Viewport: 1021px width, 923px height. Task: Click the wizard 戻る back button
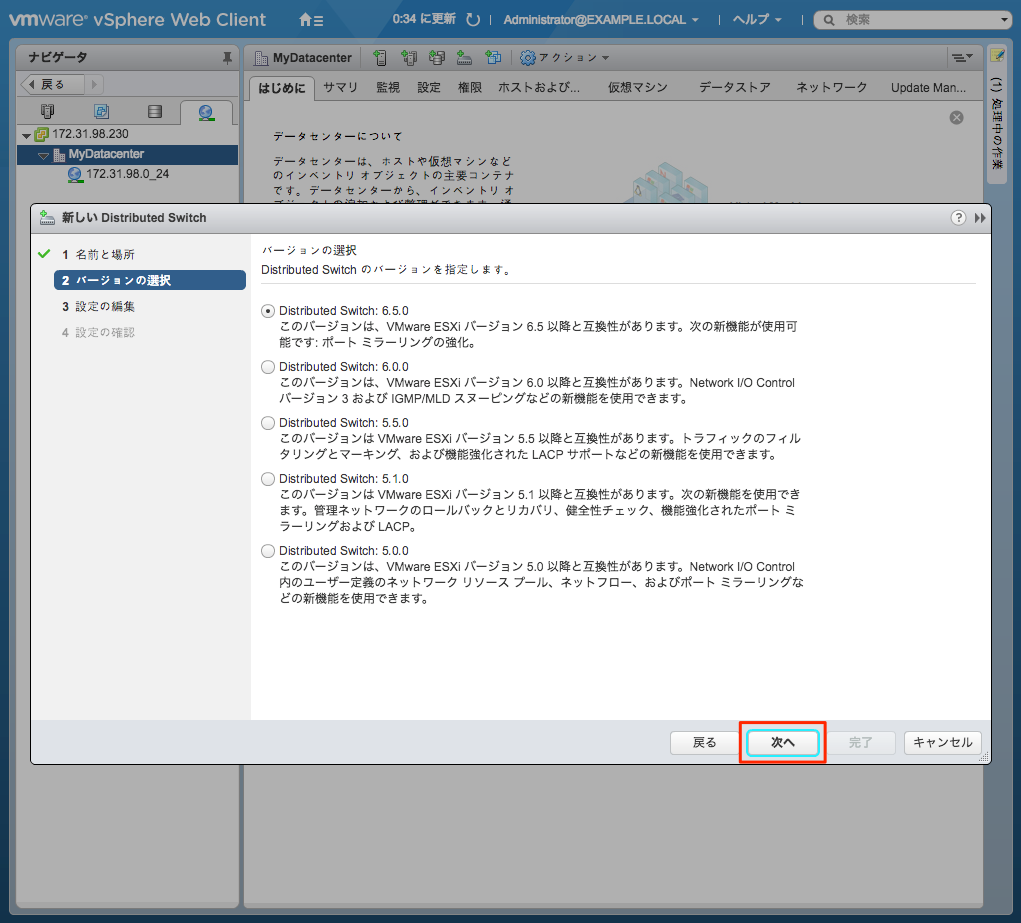704,743
